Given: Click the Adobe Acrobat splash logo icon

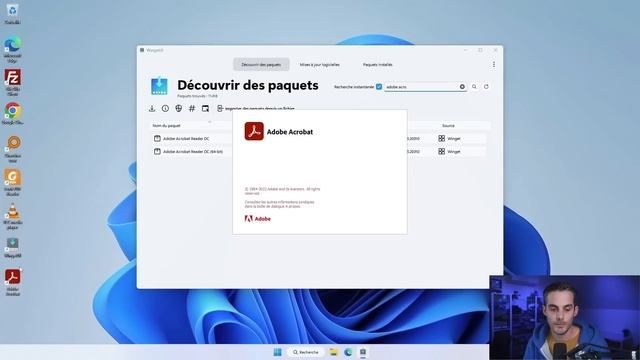Looking at the screenshot, I should point(254,131).
